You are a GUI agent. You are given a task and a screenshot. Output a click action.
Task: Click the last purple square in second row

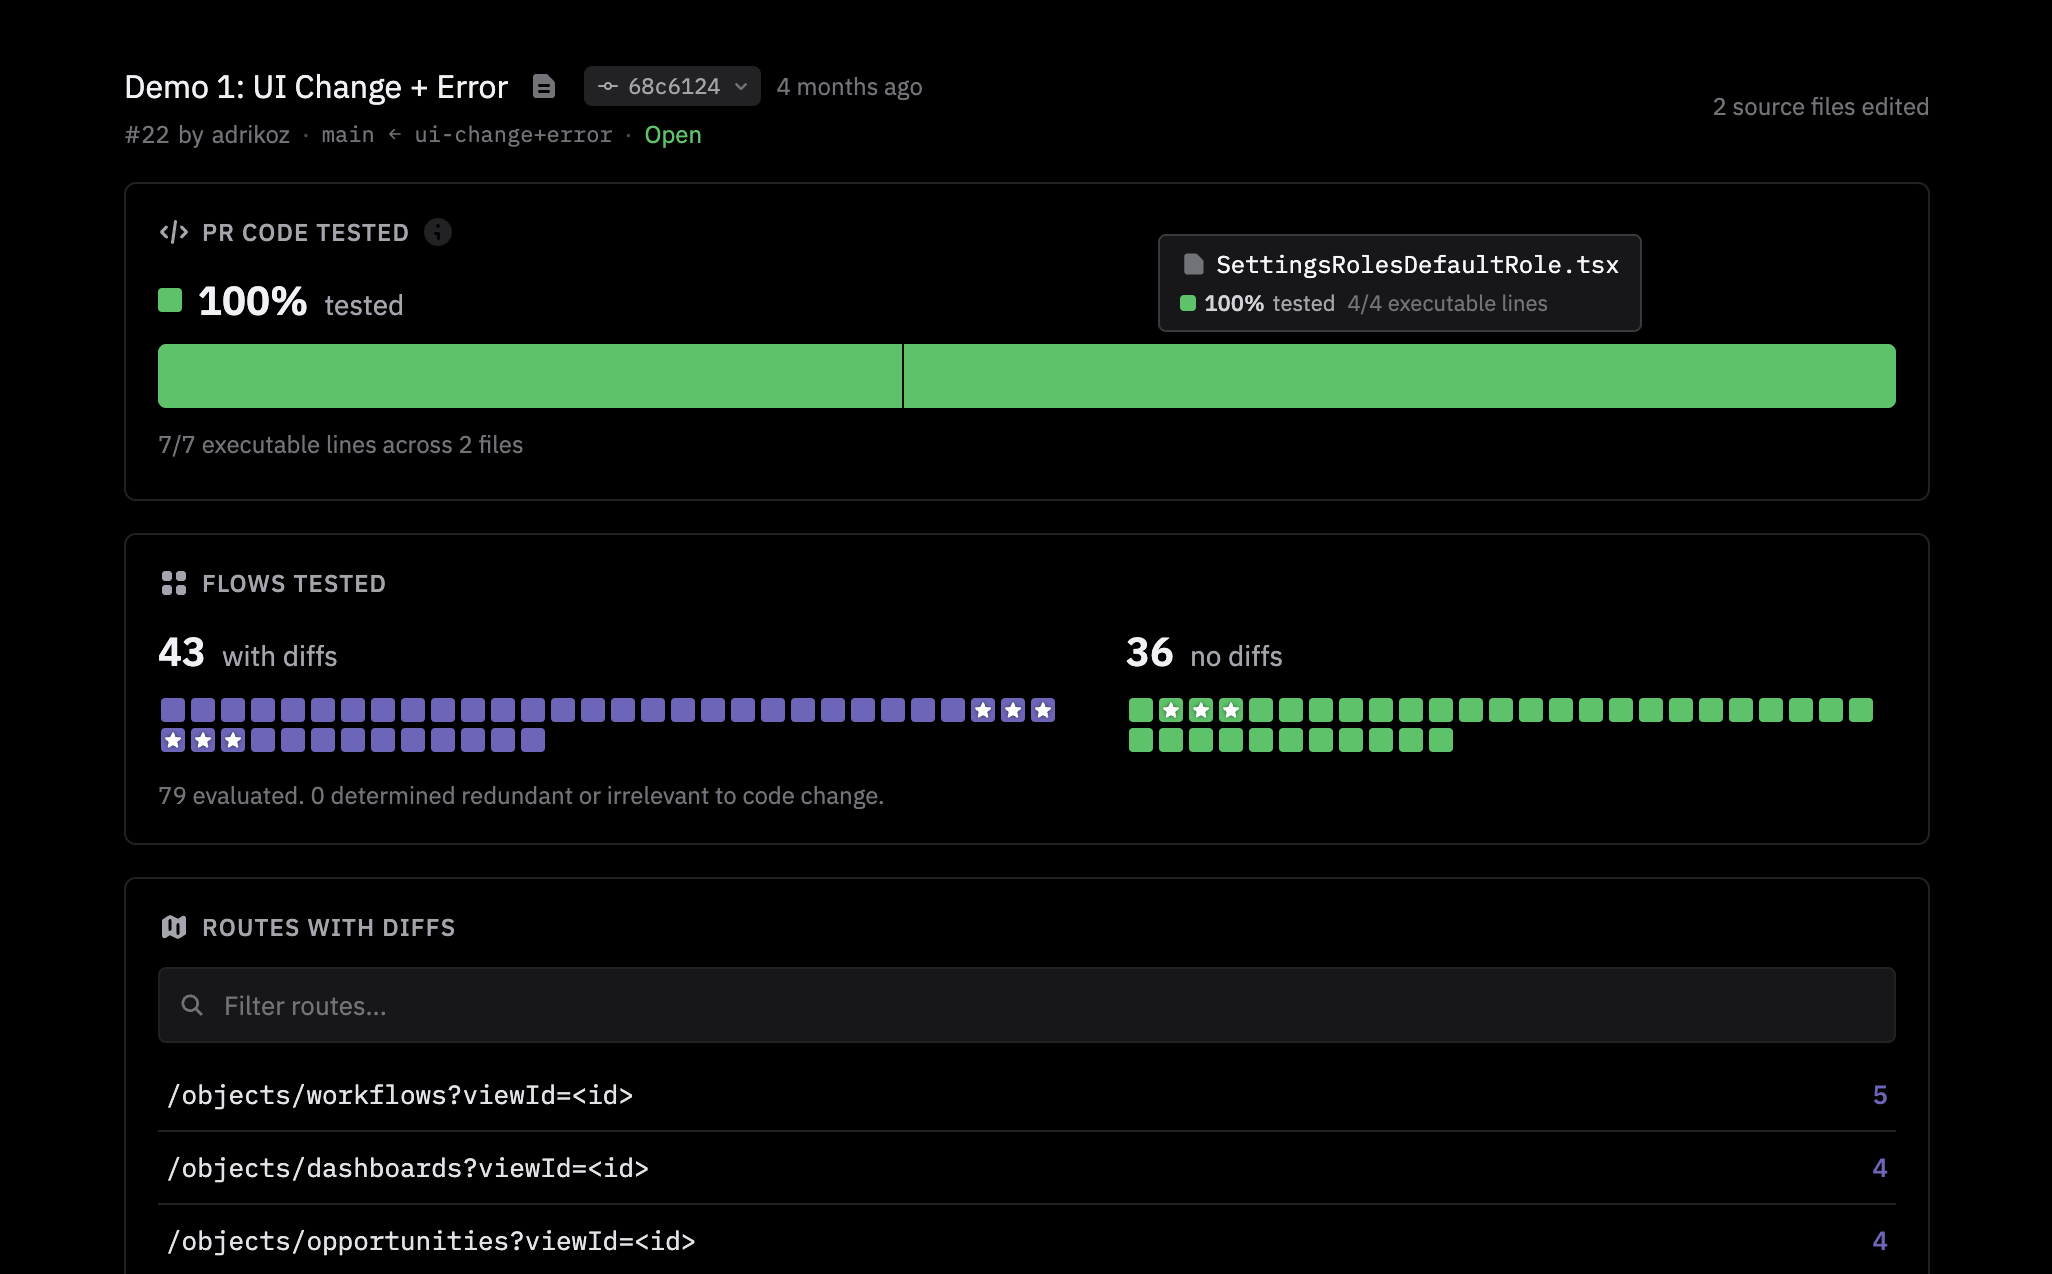(x=533, y=740)
